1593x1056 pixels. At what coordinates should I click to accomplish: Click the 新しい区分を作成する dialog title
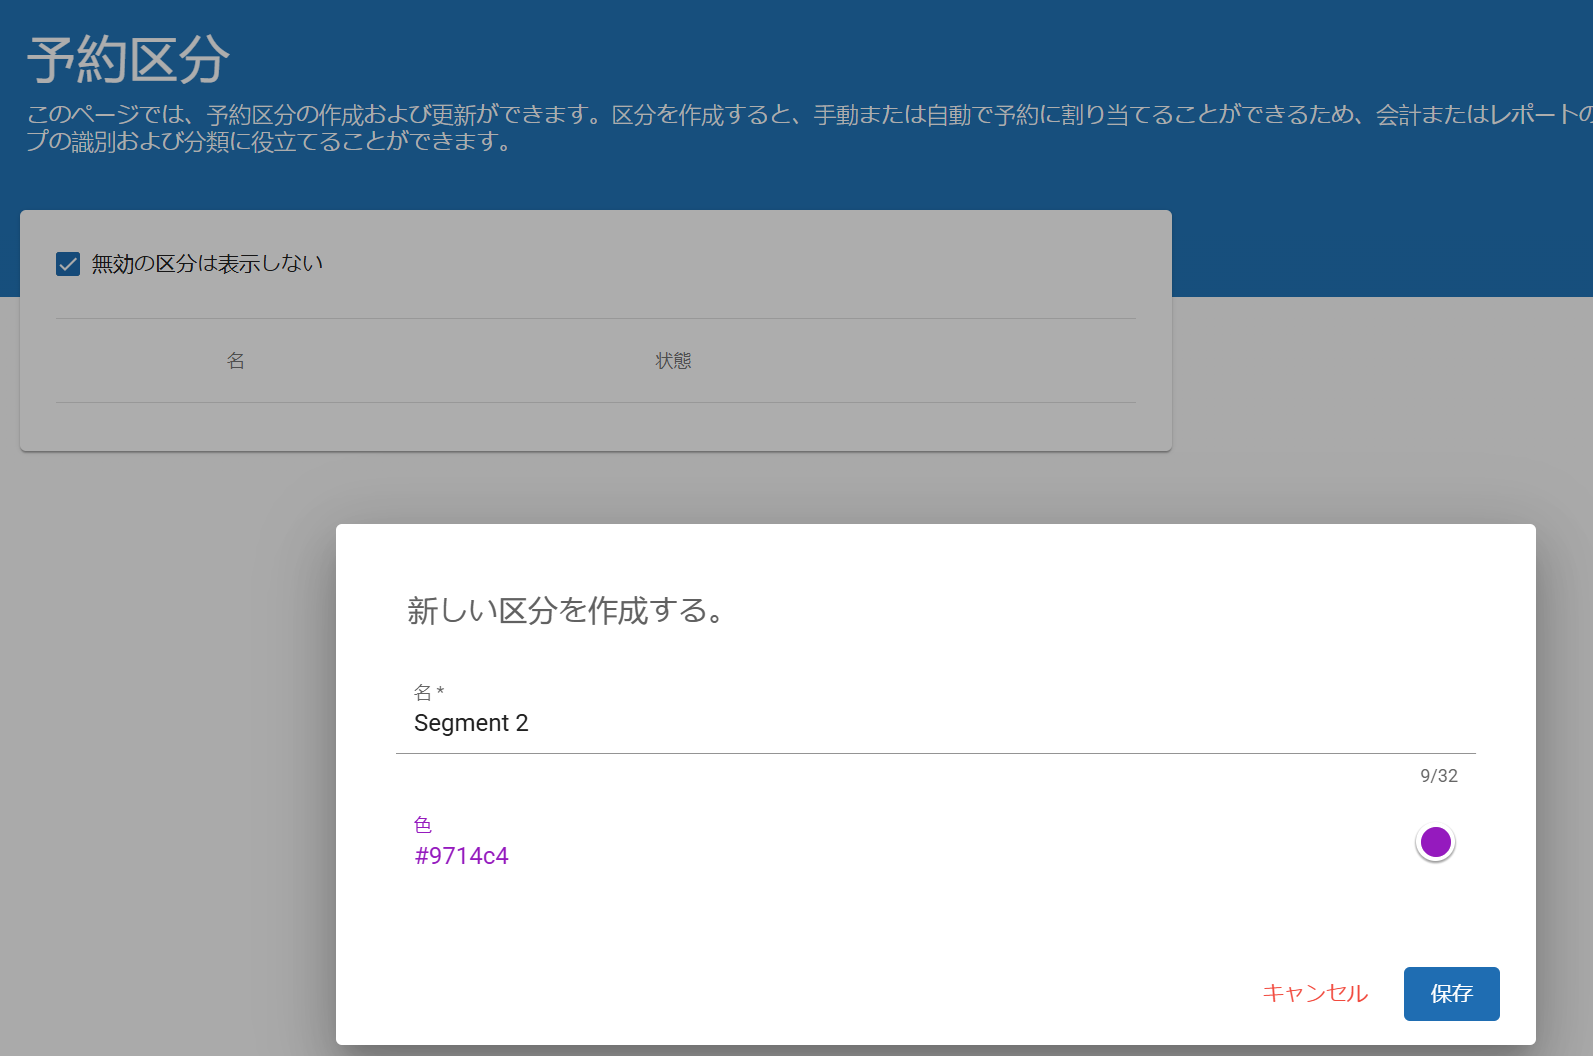pyautogui.click(x=566, y=610)
